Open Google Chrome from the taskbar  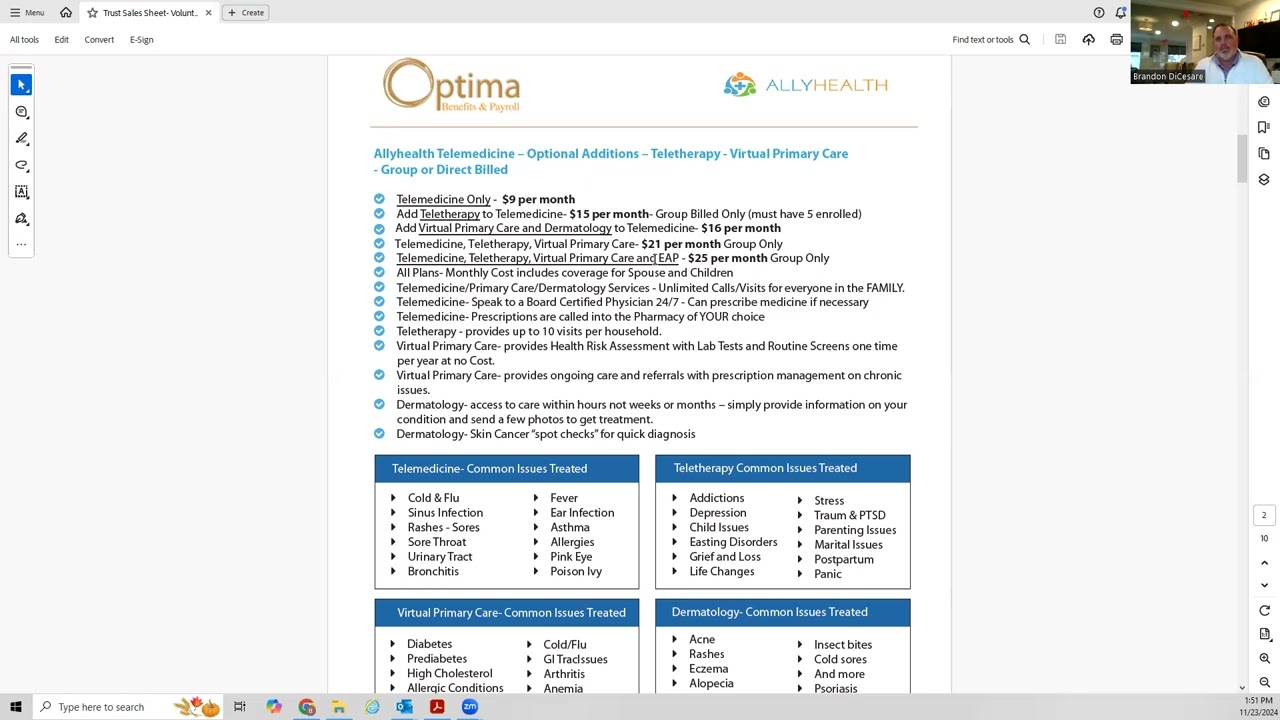pos(306,707)
